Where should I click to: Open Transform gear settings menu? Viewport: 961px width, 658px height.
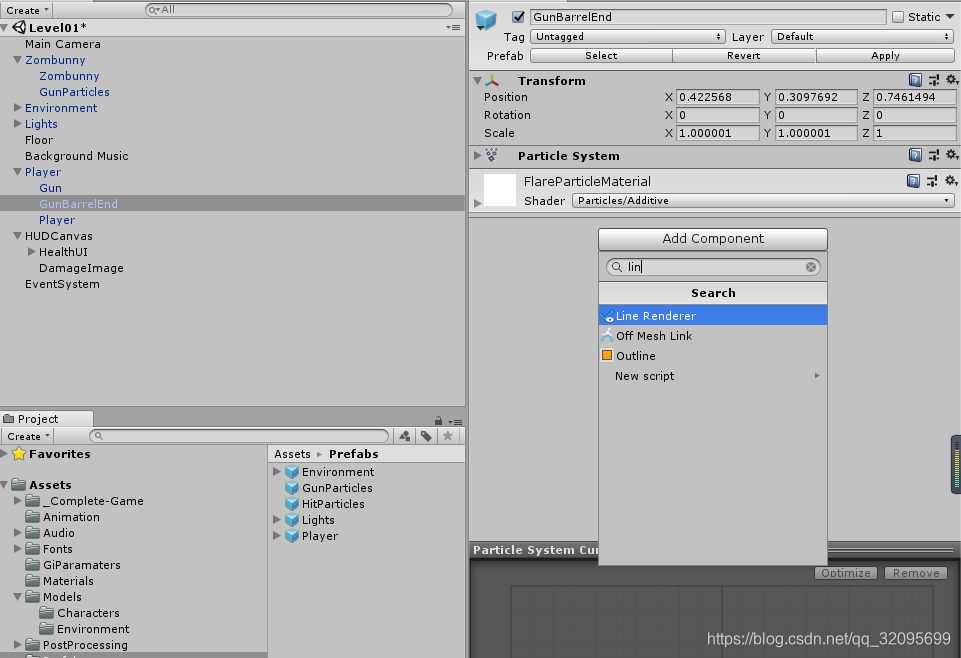click(951, 80)
